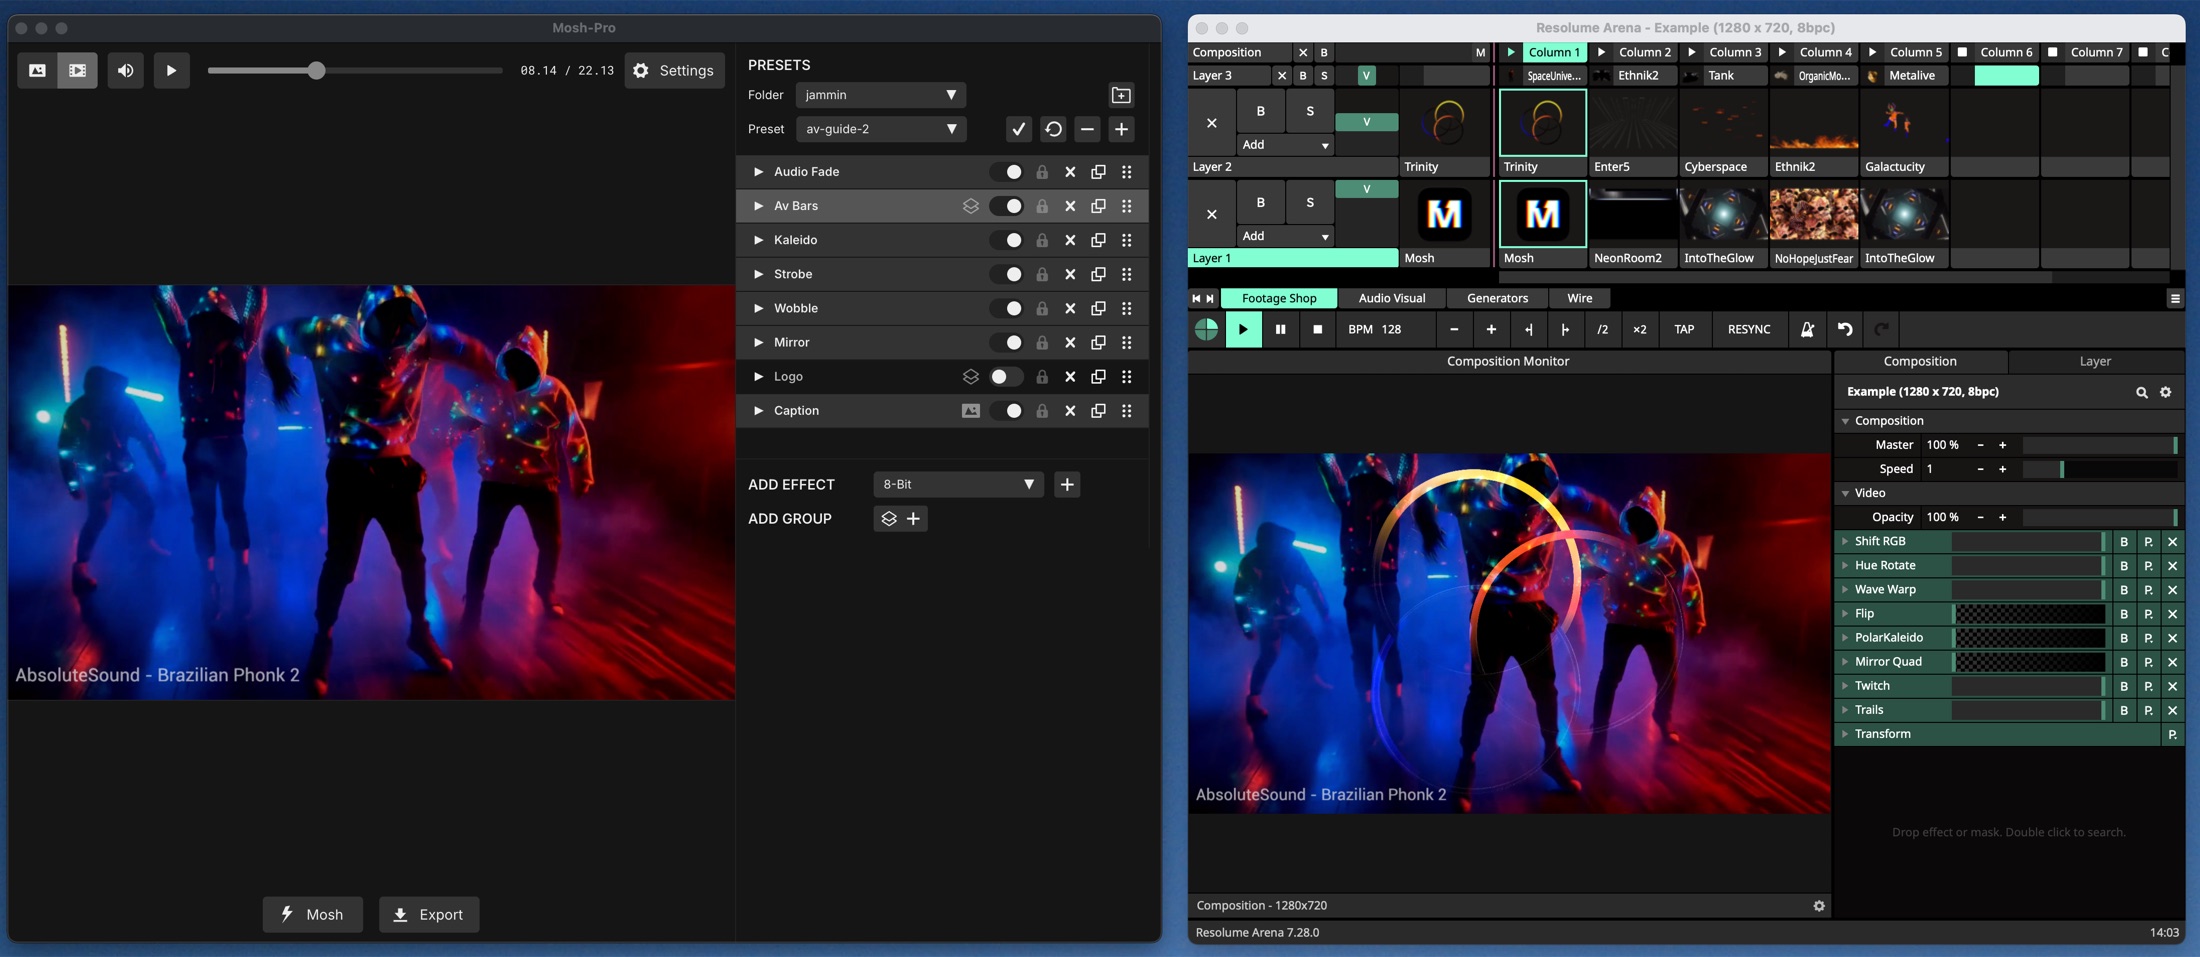
Task: Add a new effect group
Action: point(900,518)
